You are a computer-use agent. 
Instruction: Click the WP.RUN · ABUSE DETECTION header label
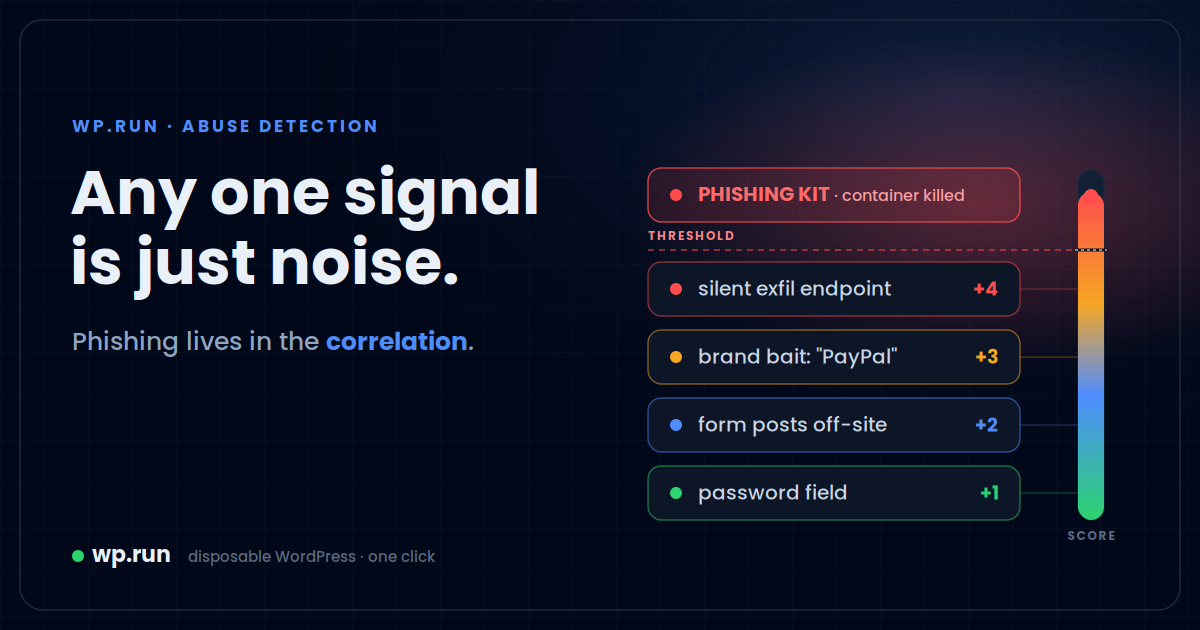click(x=225, y=127)
